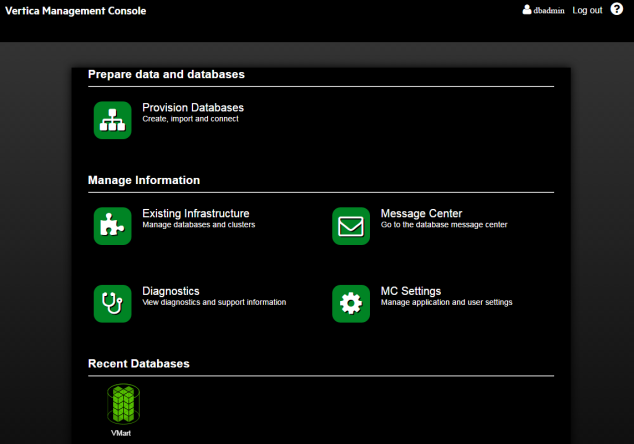Open the Existing Infrastructure puzzle icon
Screen dimensions: 634x444
pyautogui.click(x=112, y=226)
